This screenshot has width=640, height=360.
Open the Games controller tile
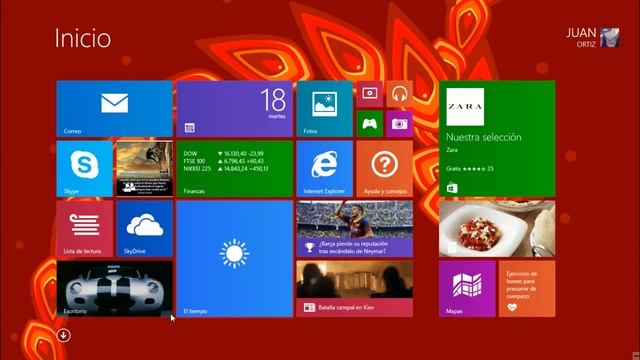(369, 124)
